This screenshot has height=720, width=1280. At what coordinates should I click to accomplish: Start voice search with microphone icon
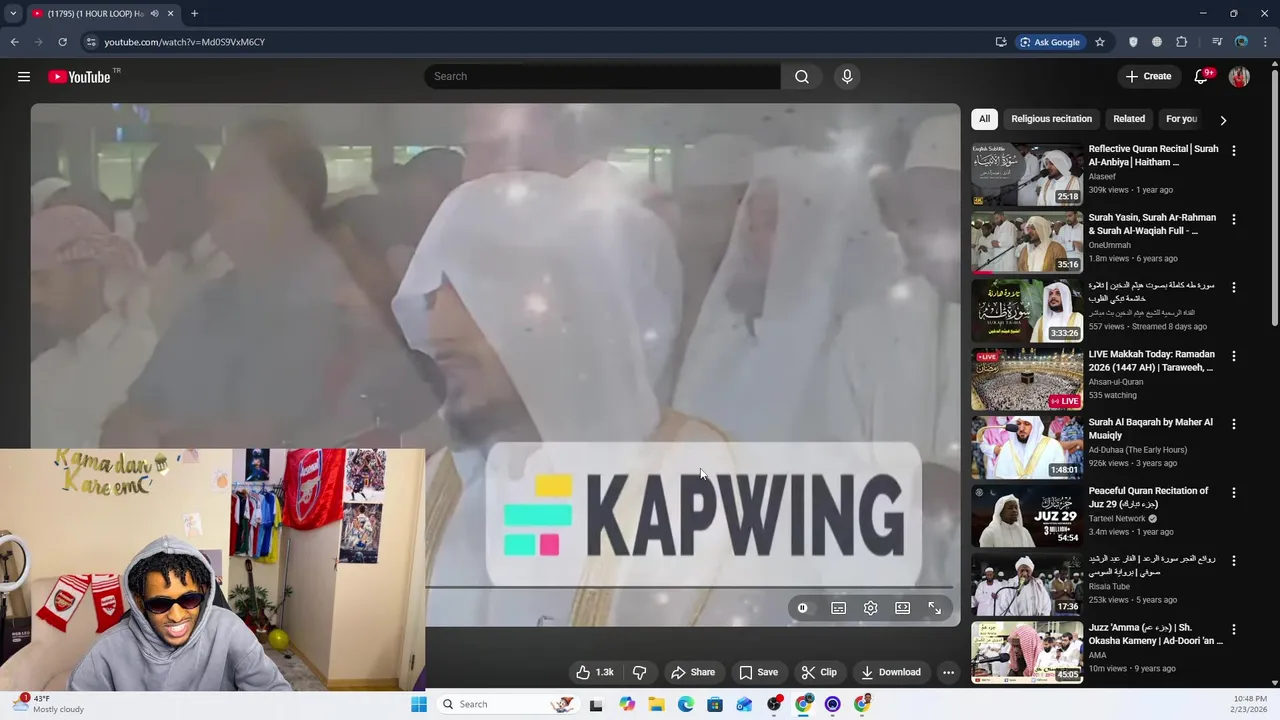click(847, 77)
